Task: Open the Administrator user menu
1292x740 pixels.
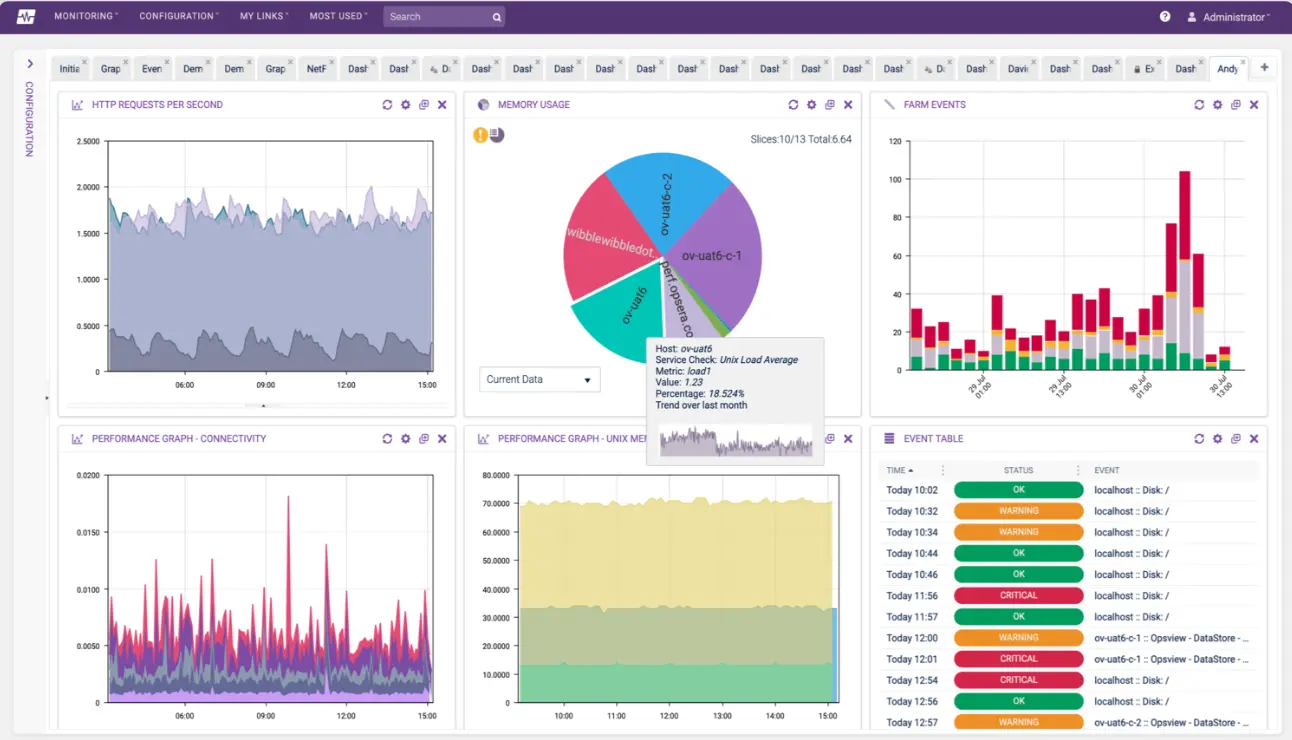Action: tap(1229, 17)
